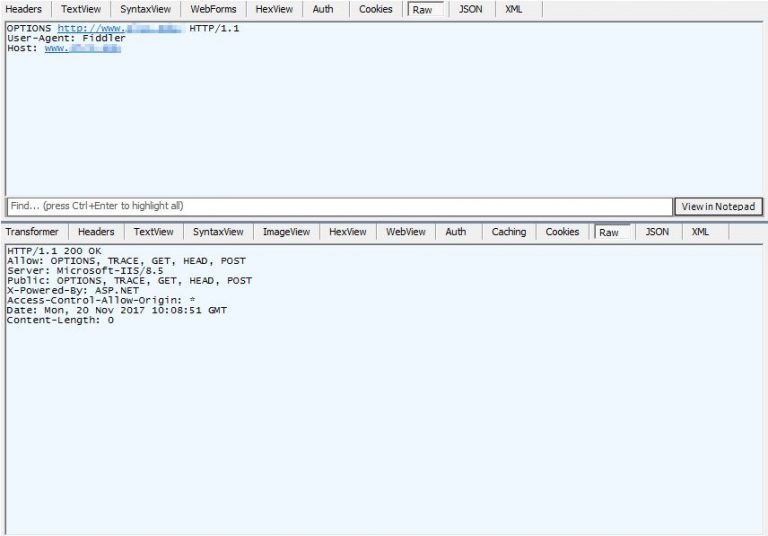The image size is (768, 536).
Task: Select response SyntaxView tab
Action: (218, 232)
